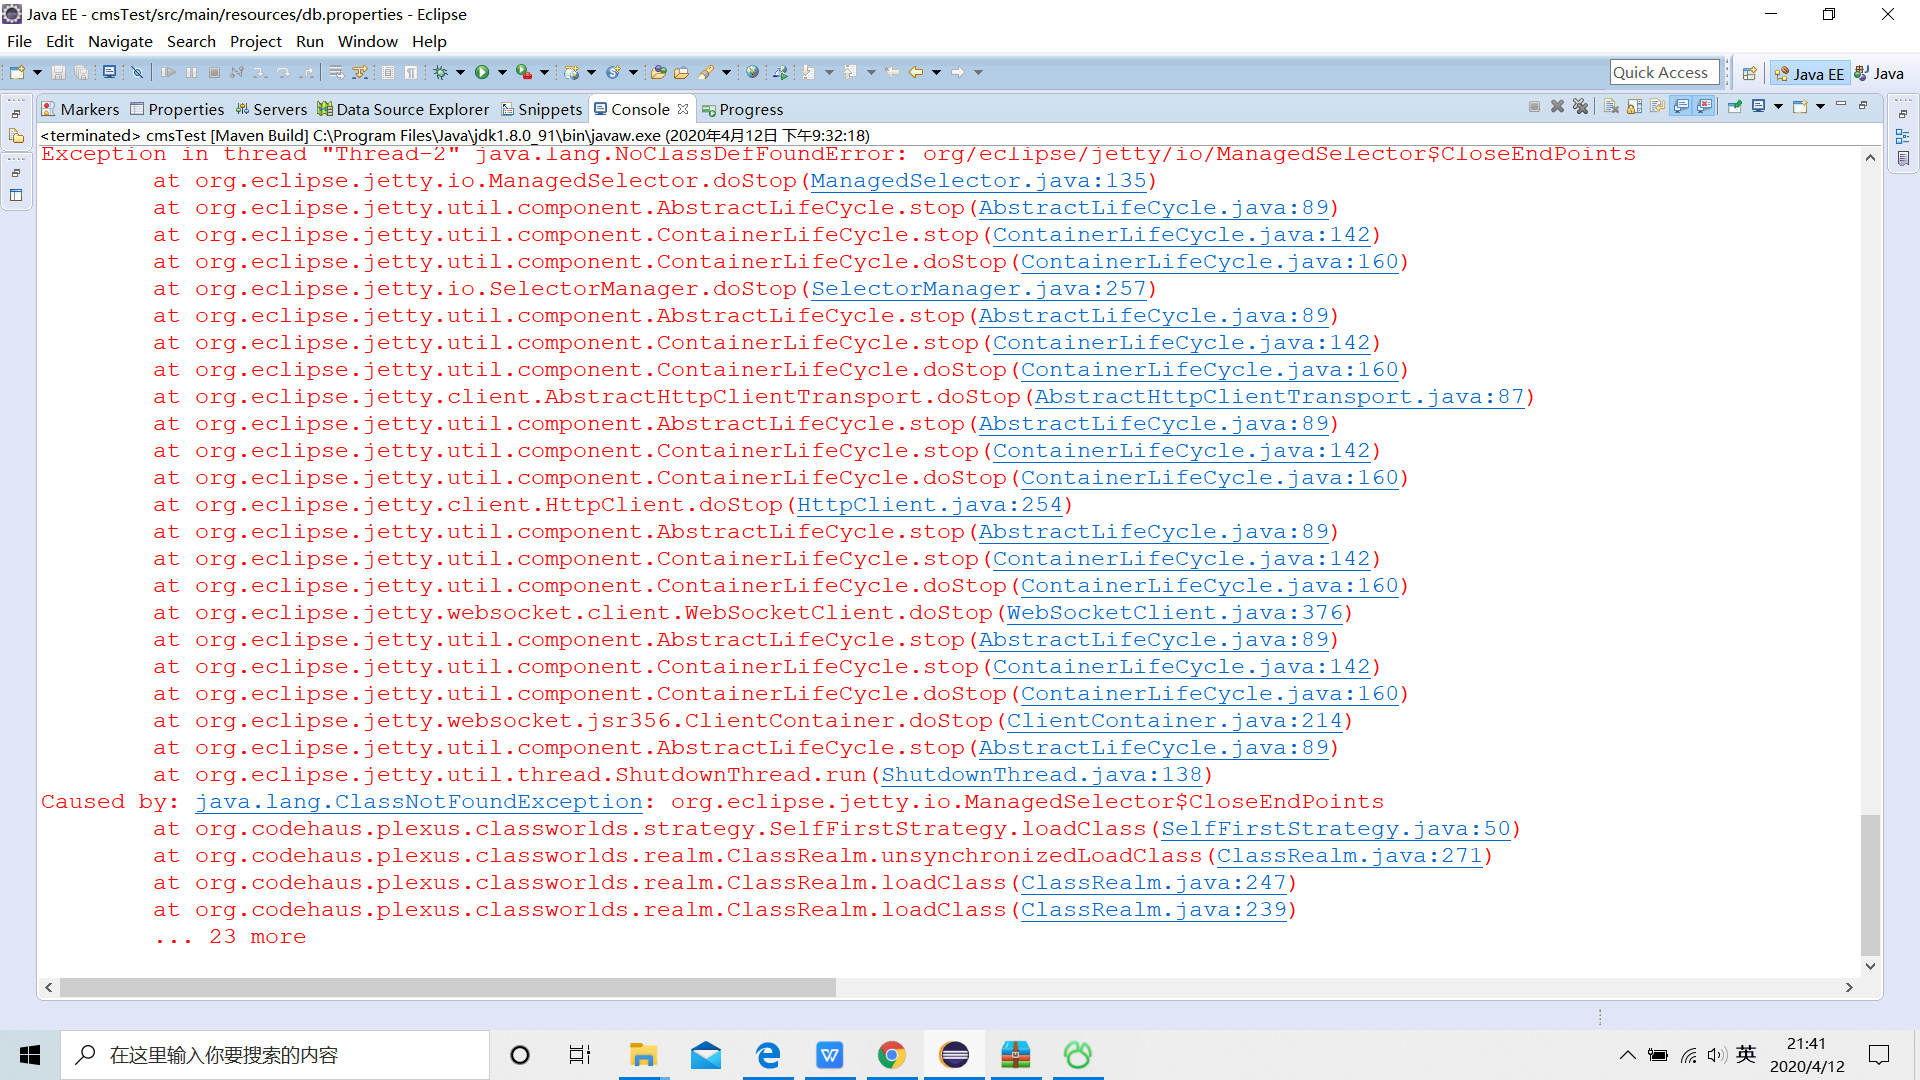This screenshot has height=1080, width=1920.
Task: Click the console horizontal scrollbar thumb
Action: click(x=447, y=987)
